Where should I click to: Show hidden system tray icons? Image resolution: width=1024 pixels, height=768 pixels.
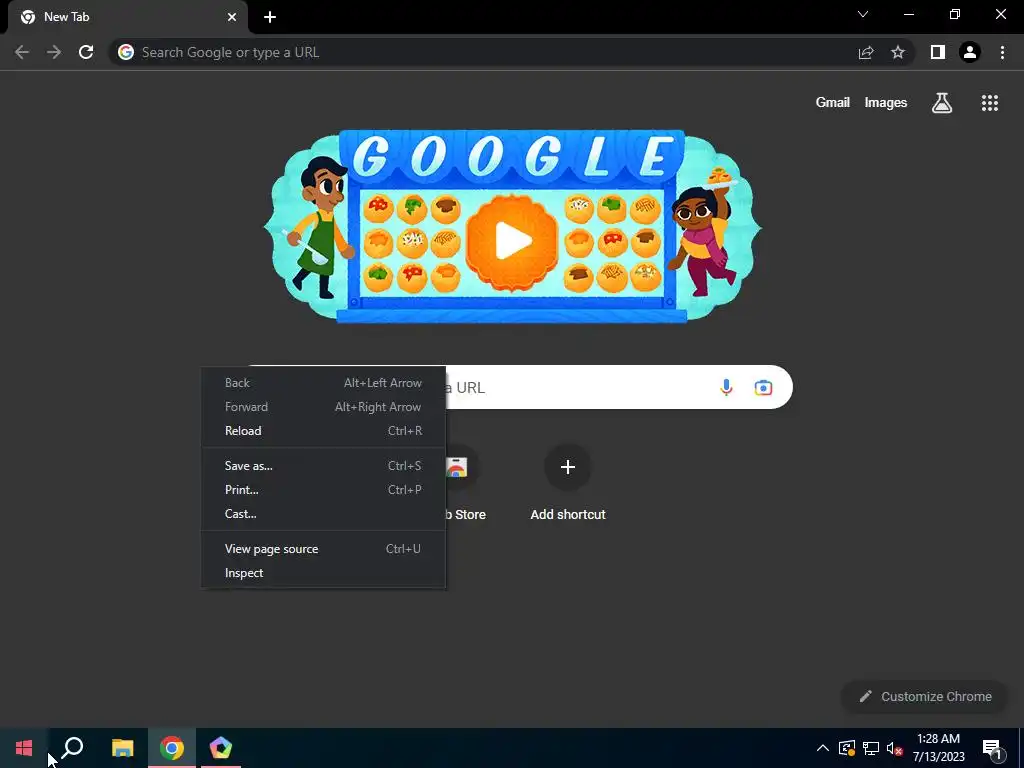coord(823,748)
